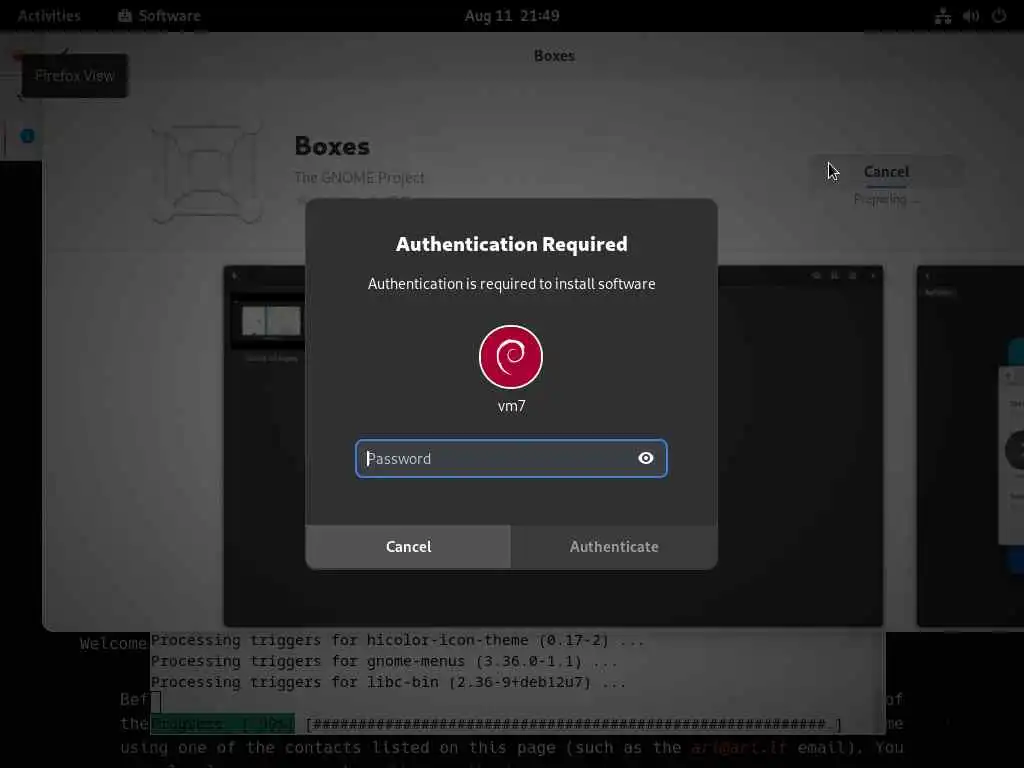Click the Boxes window title

554,56
